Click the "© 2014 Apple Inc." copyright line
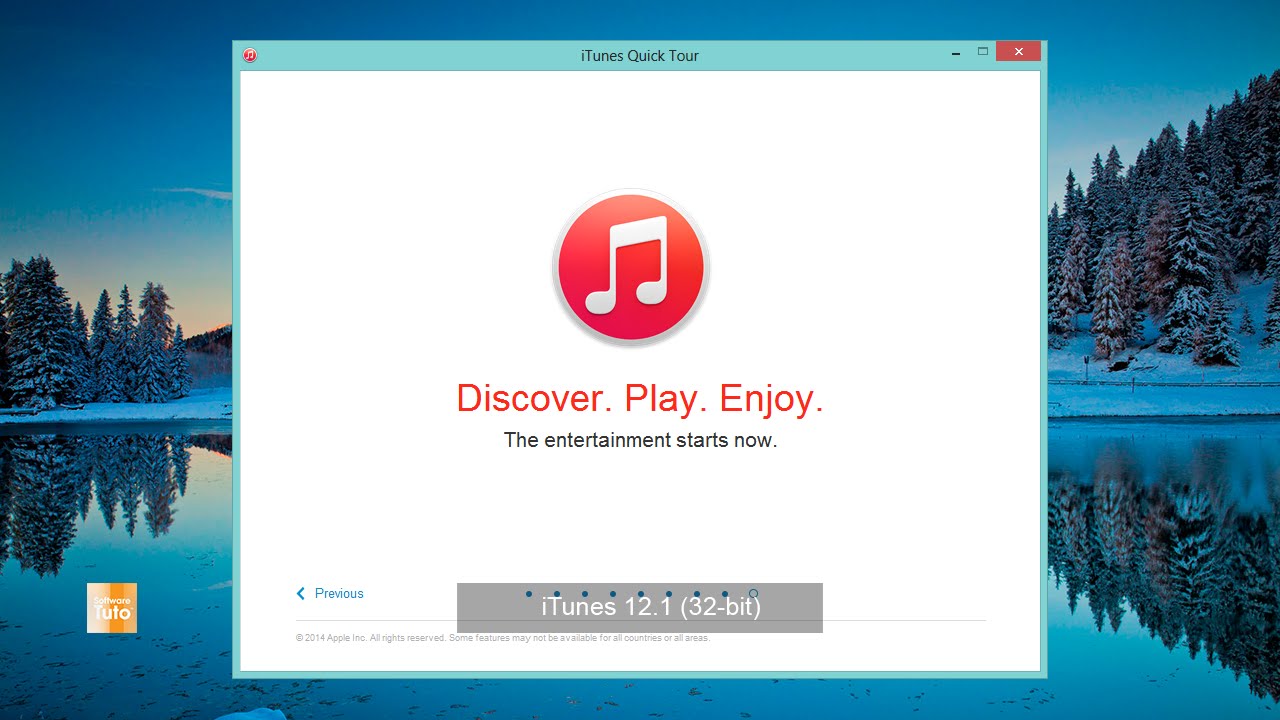 [503, 638]
